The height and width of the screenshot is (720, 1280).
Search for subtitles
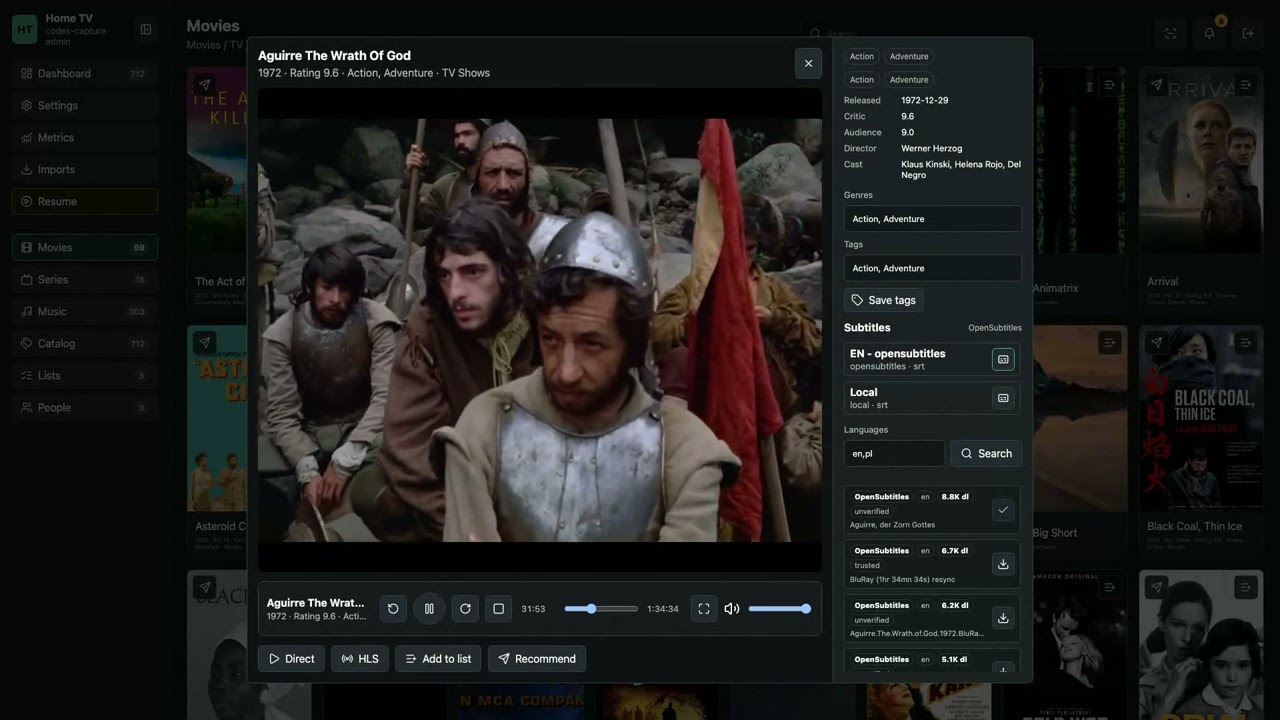[x=986, y=453]
